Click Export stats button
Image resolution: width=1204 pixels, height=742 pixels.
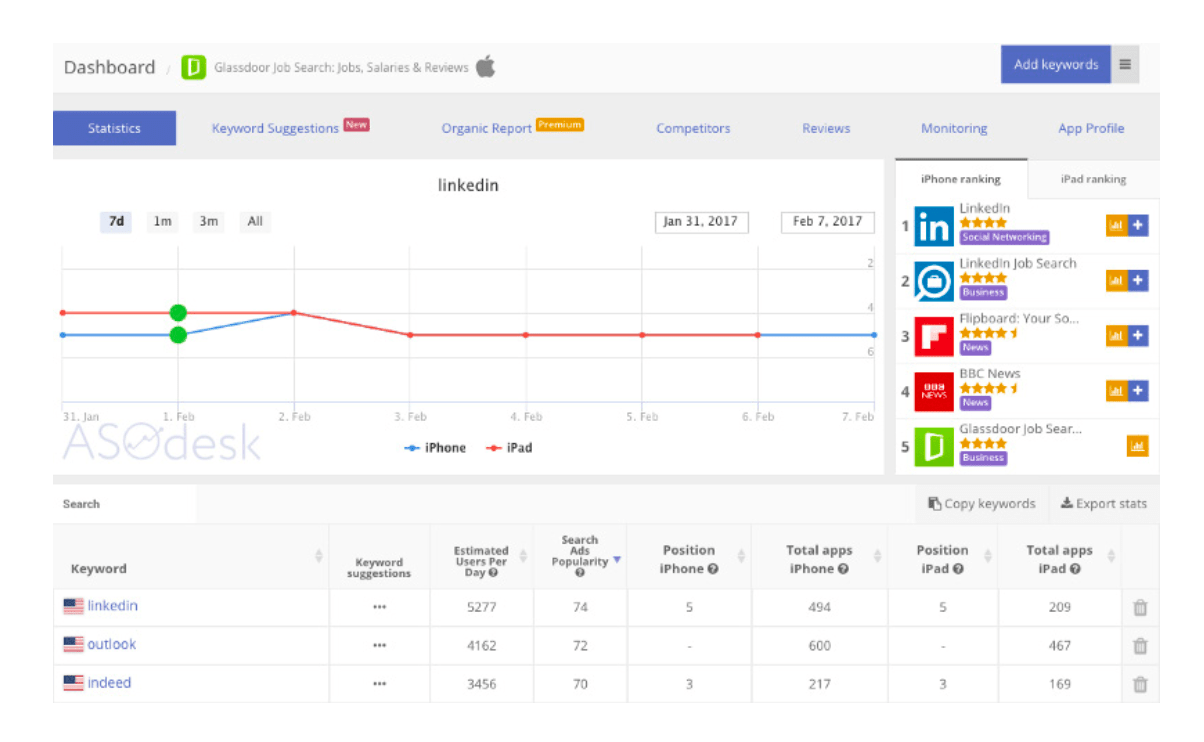1104,504
